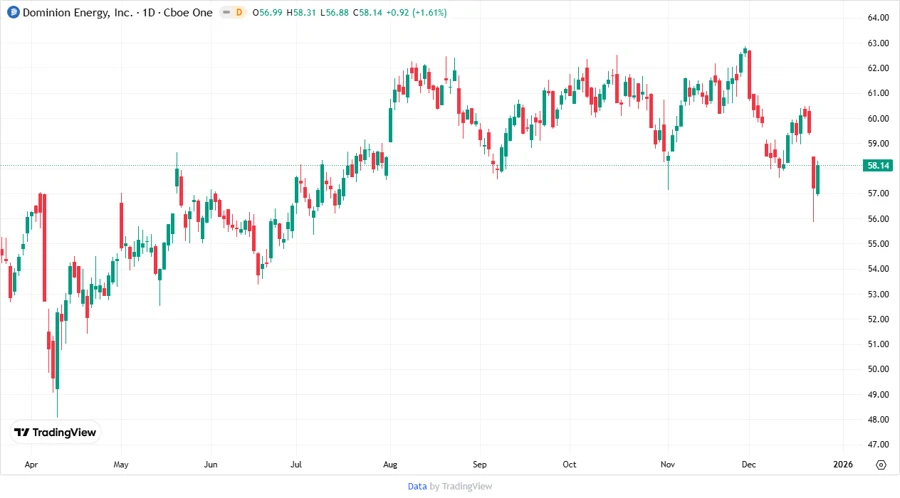Click the 2026 label on time axis

click(843, 464)
